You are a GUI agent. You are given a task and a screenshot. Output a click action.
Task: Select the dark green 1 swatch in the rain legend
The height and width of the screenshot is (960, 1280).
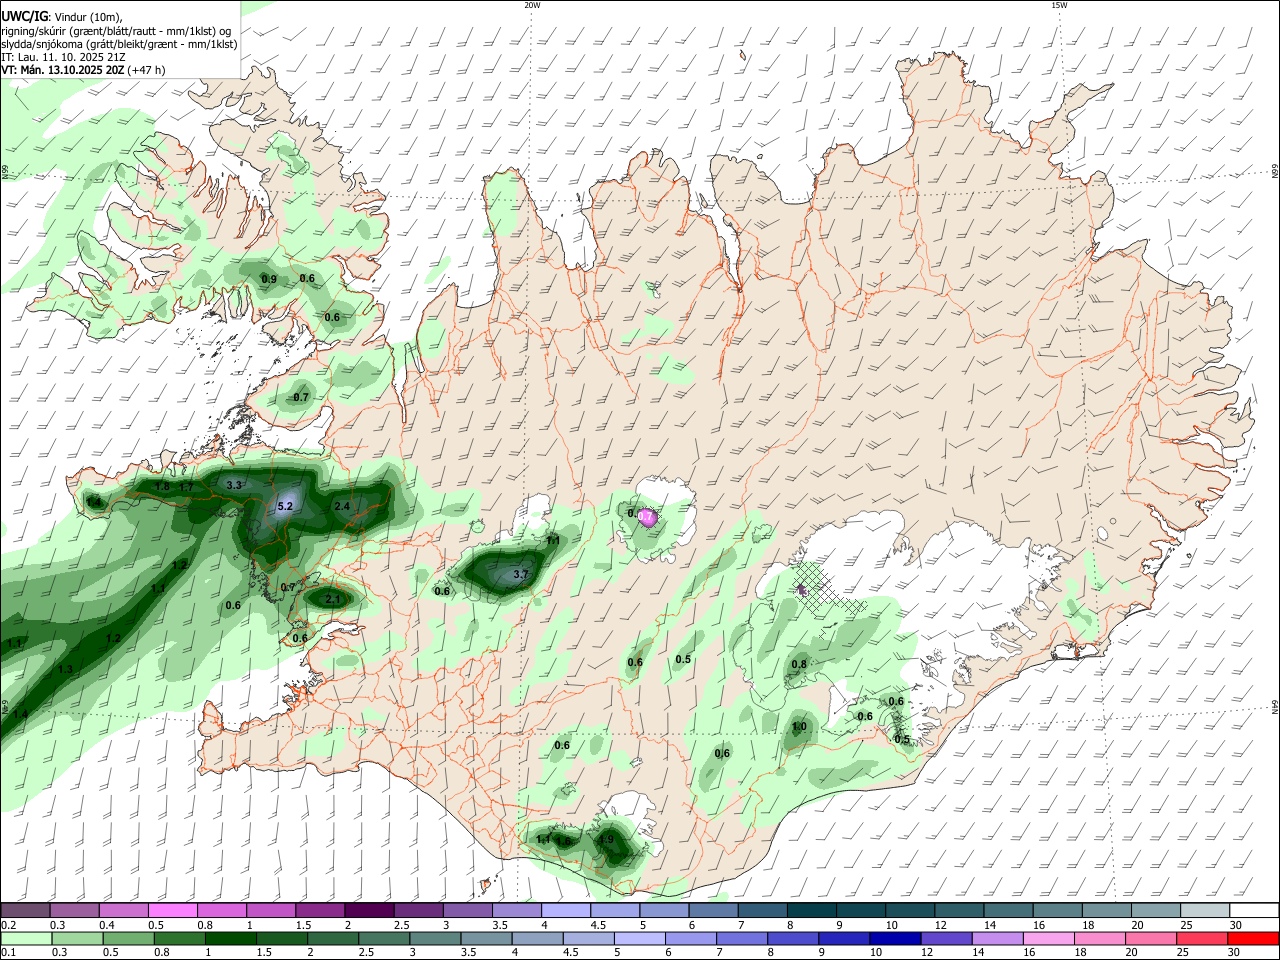(x=231, y=938)
